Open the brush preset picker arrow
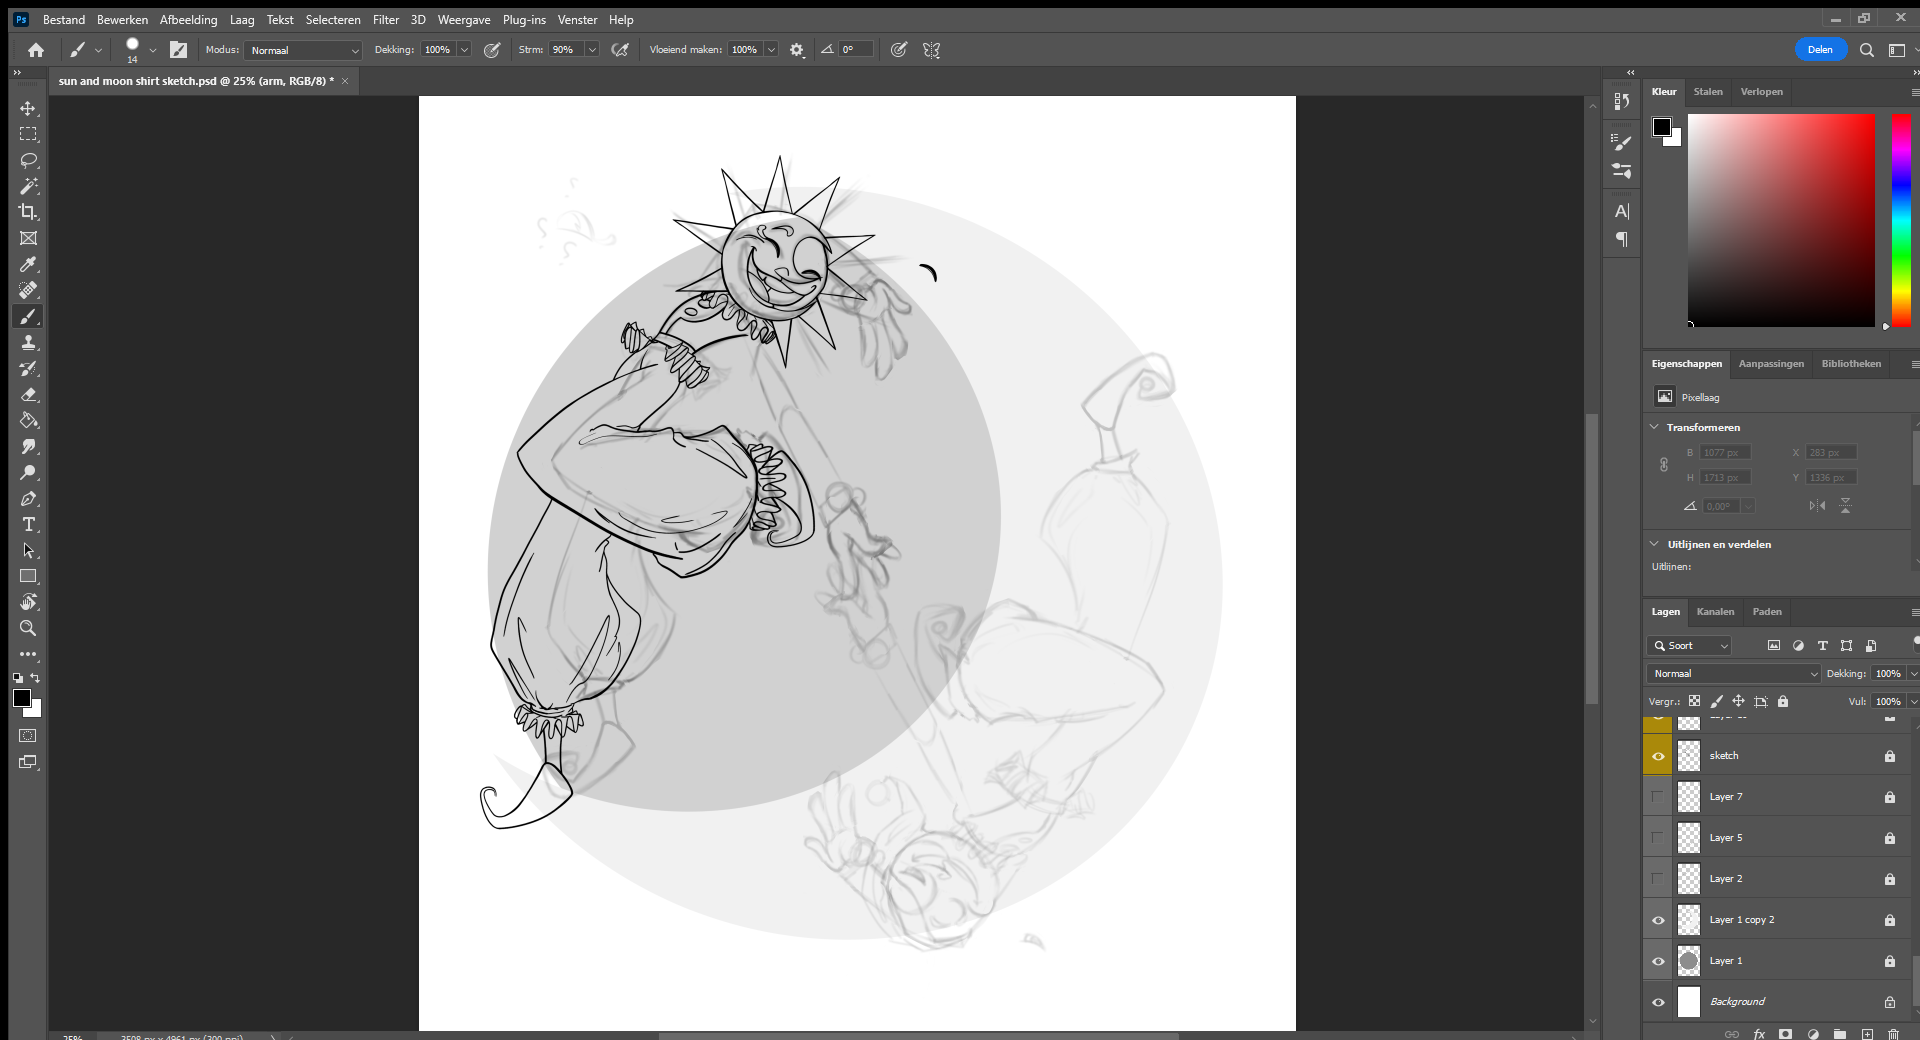This screenshot has width=1920, height=1040. pyautogui.click(x=153, y=50)
